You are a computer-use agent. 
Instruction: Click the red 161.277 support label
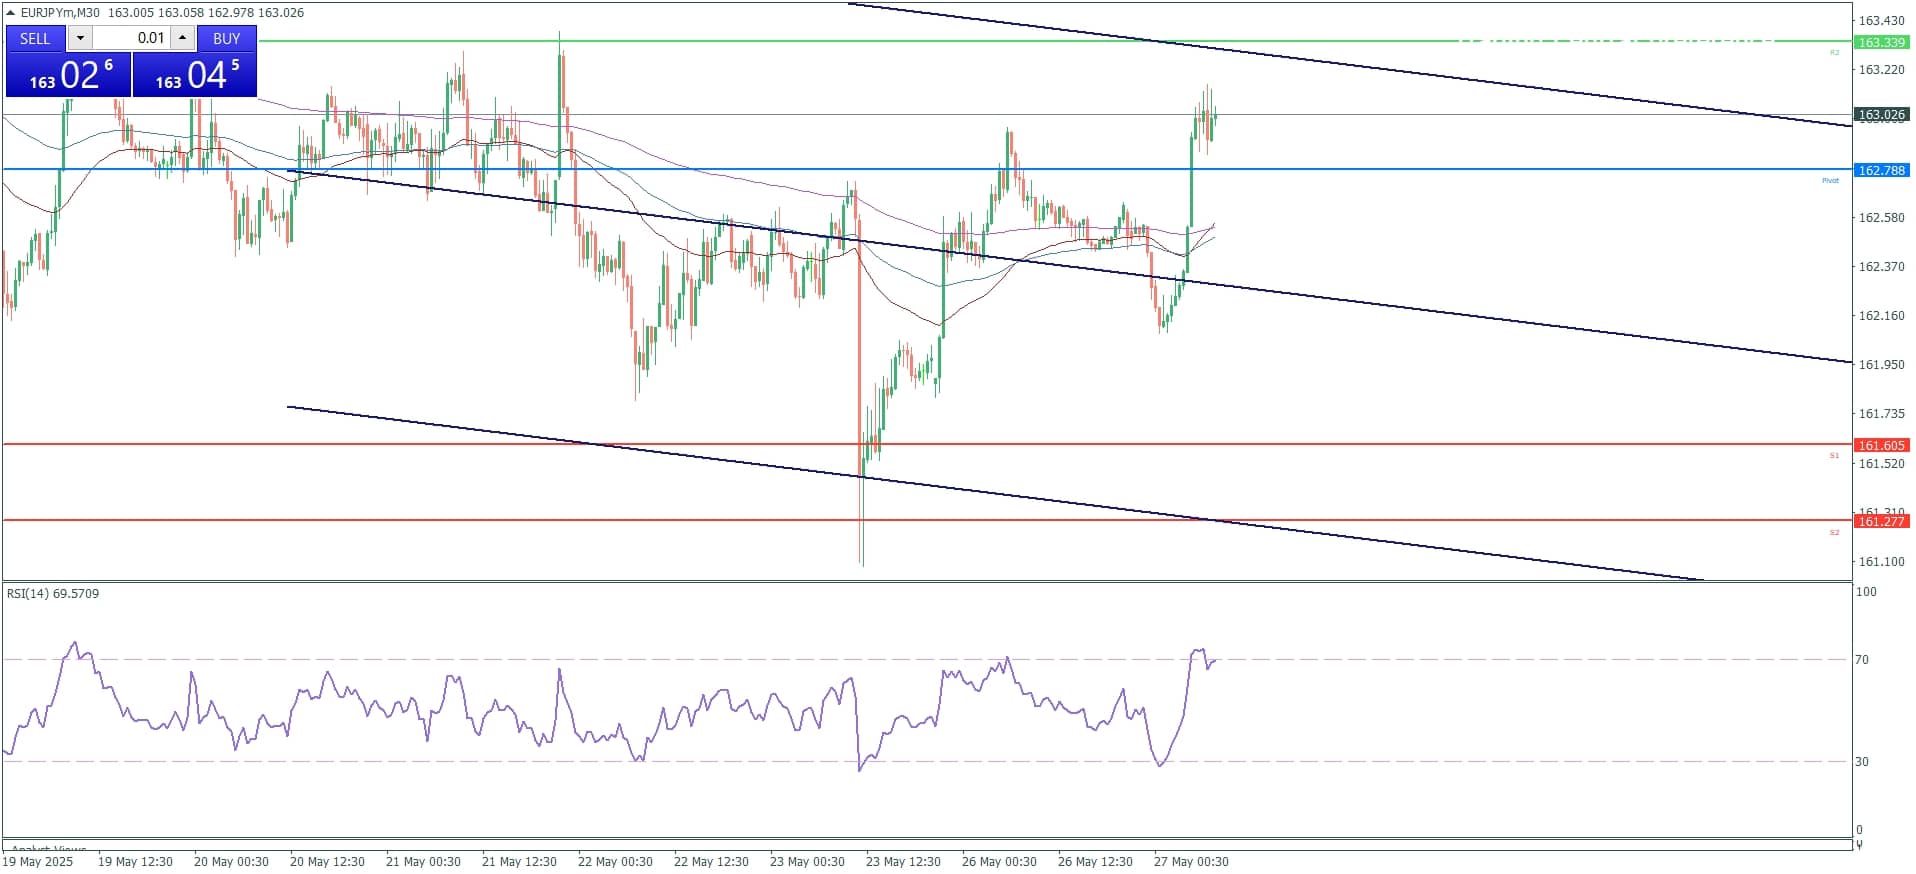1881,521
